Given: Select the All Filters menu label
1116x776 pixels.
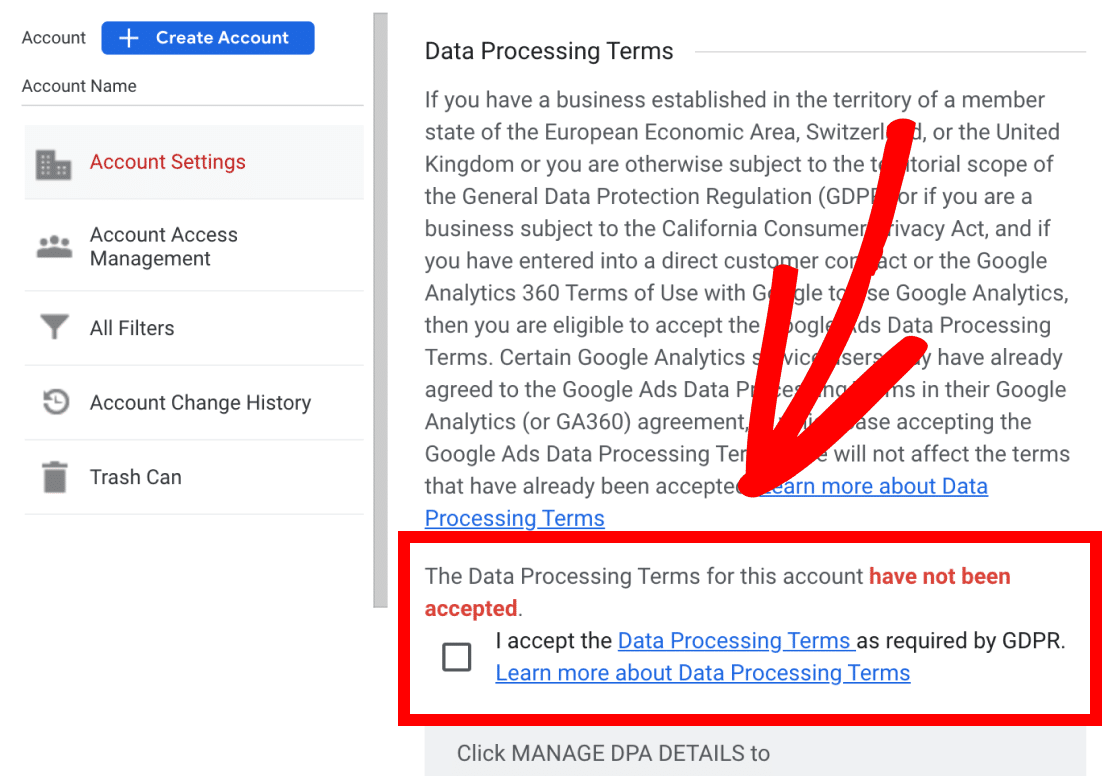Looking at the screenshot, I should (x=132, y=328).
